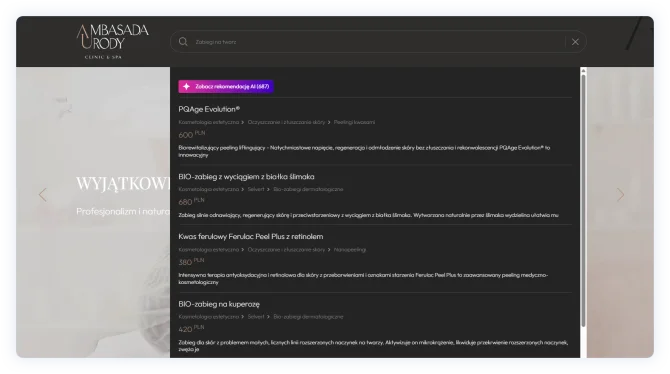Click the 'WYJĄTKOW…' hero slide heading
670x374 pixels.
pyautogui.click(x=123, y=184)
